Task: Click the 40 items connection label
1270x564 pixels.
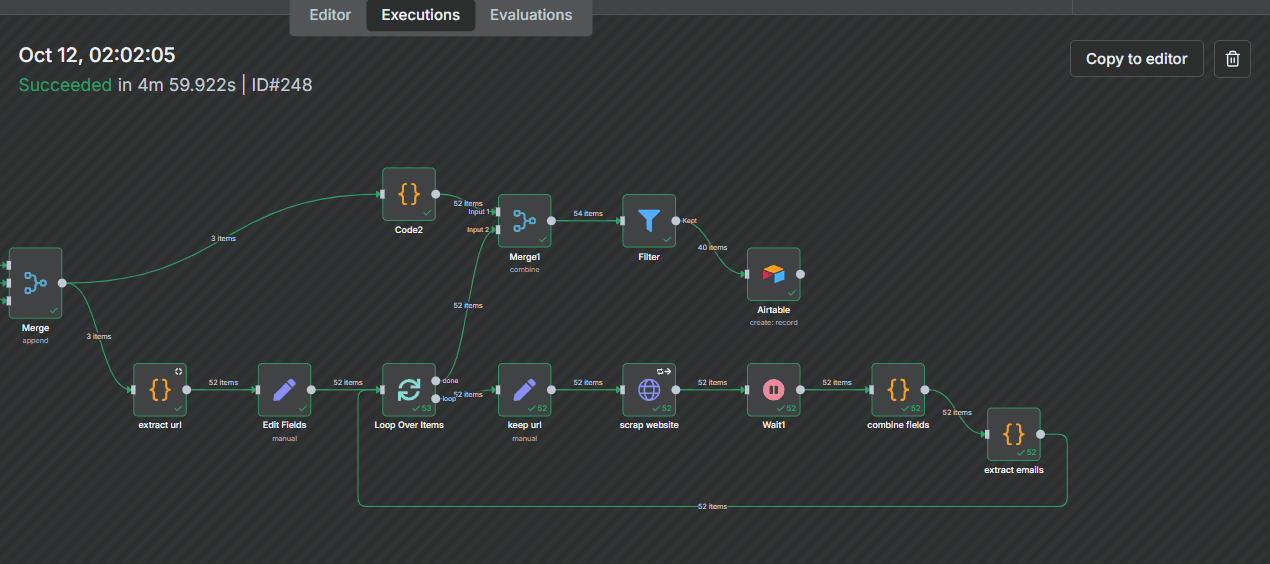Action: pos(712,247)
